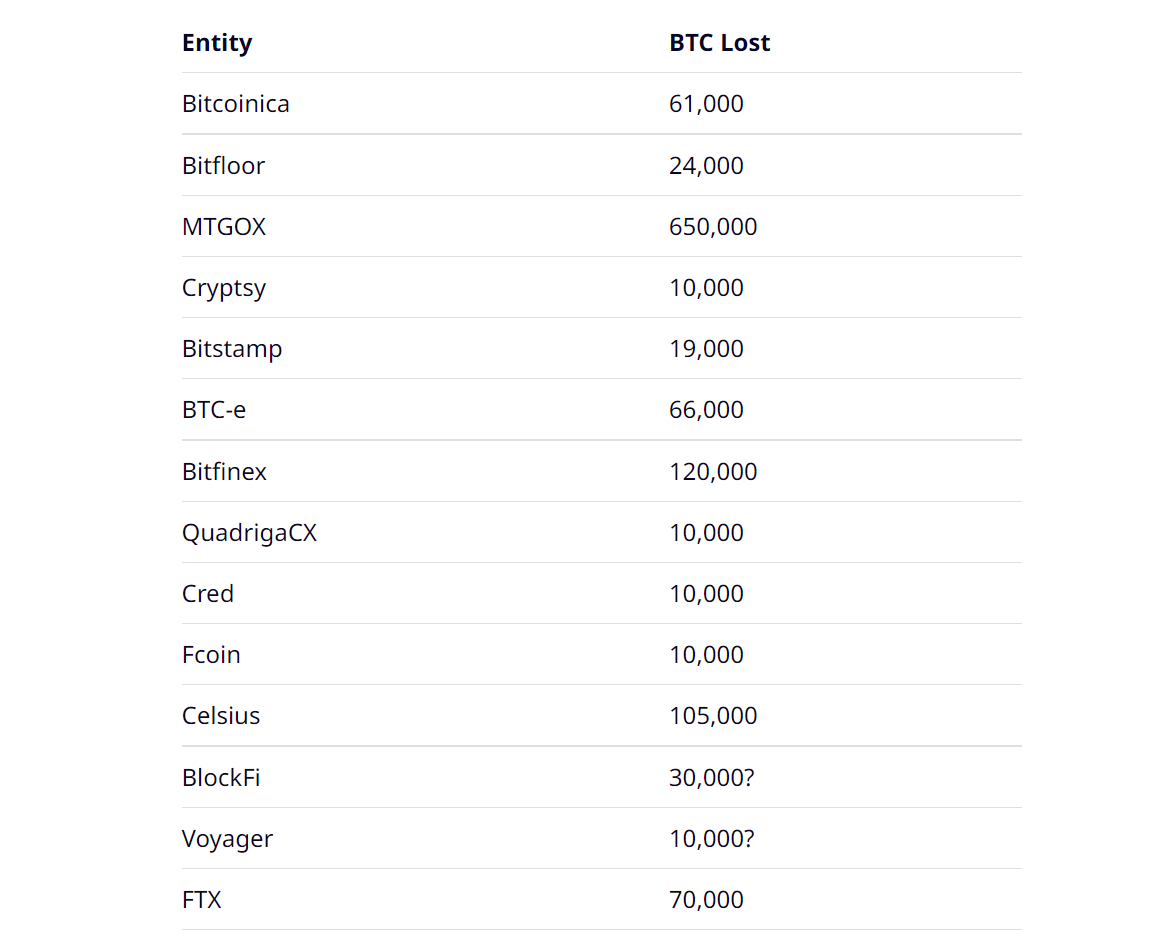Click the FTX entity cell

(x=202, y=900)
